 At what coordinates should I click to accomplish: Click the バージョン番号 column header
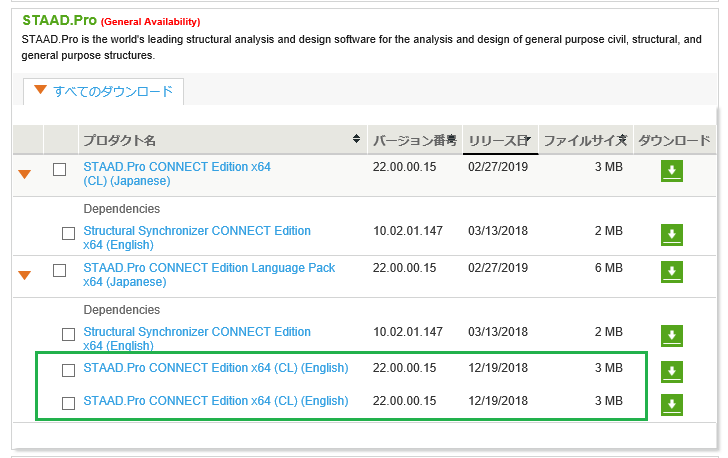[x=415, y=140]
